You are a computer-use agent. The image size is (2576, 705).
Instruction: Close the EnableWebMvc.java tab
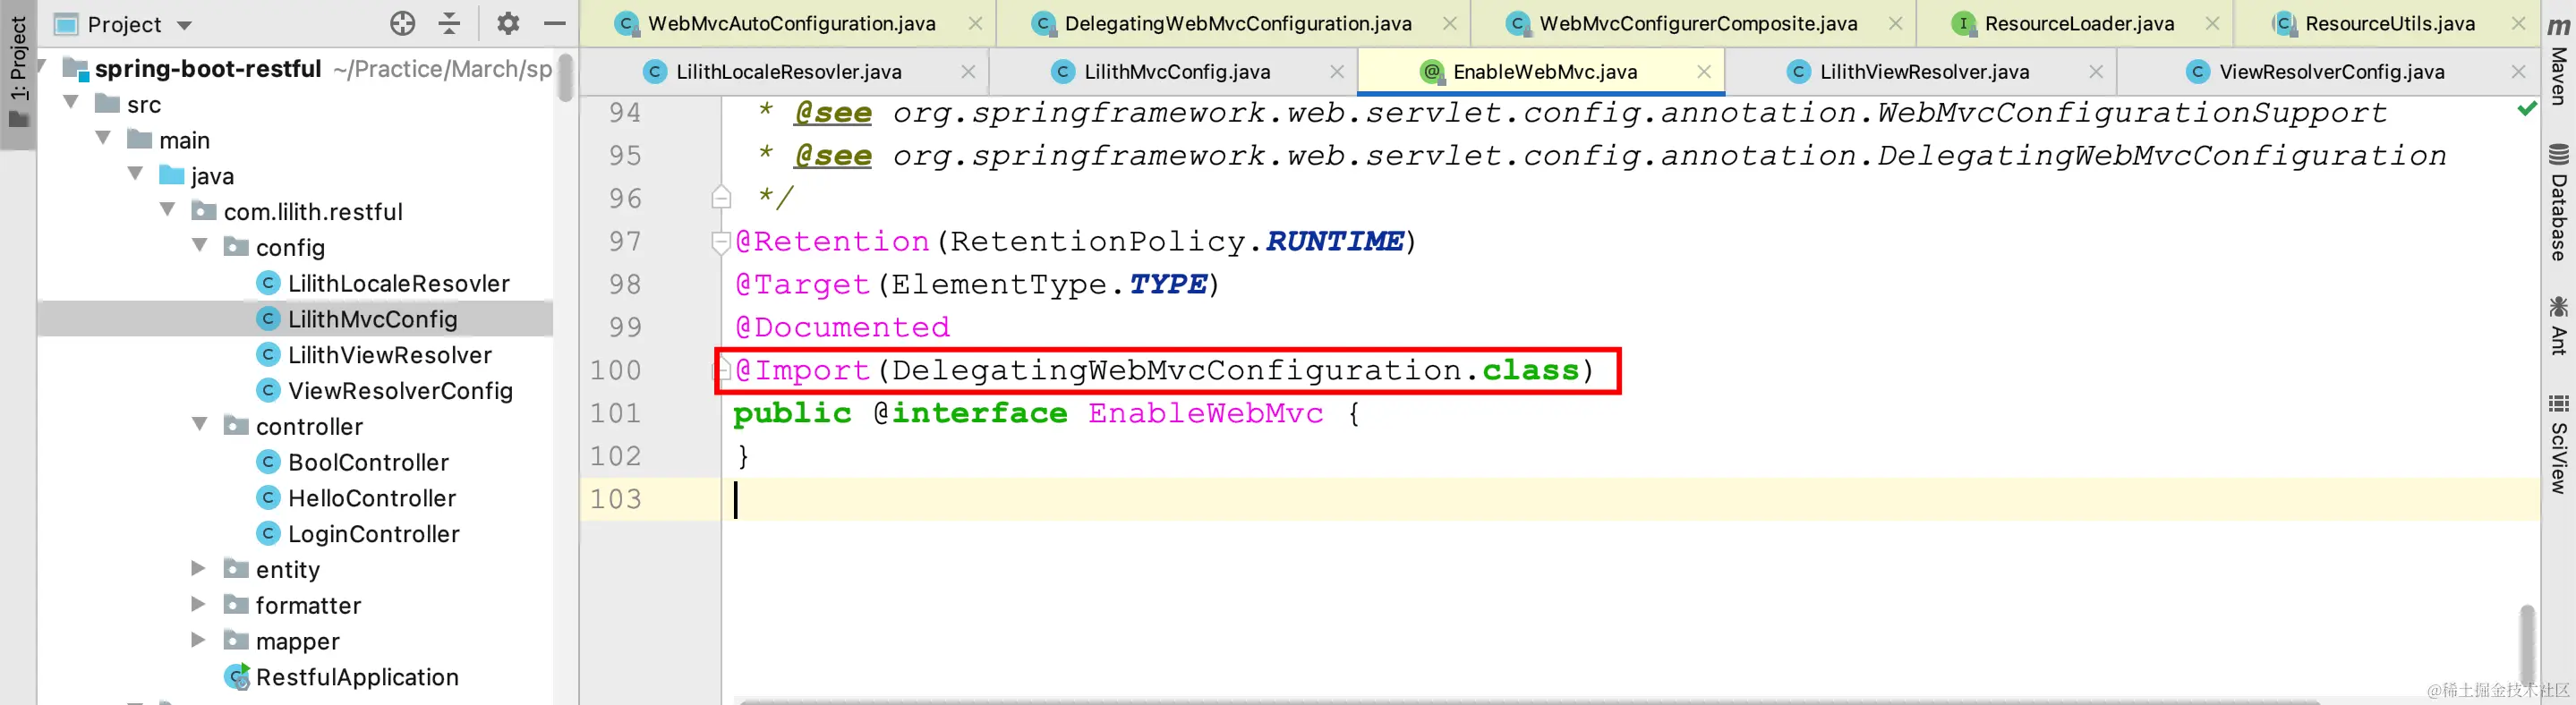pos(1704,72)
